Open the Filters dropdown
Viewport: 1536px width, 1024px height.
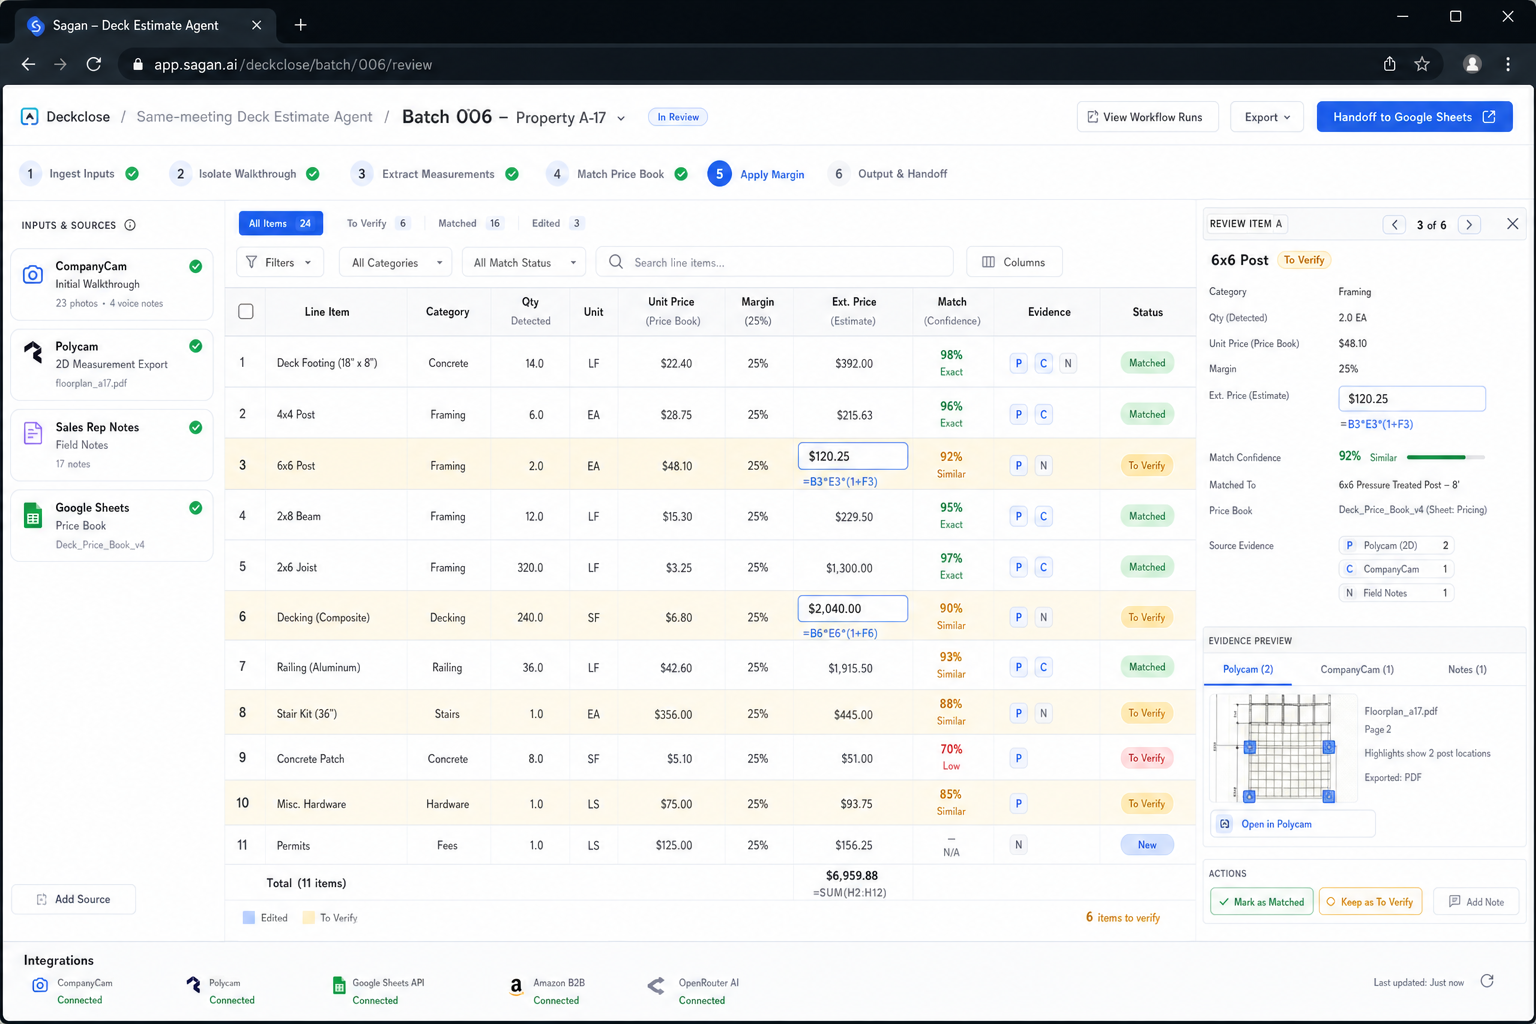[x=280, y=262]
